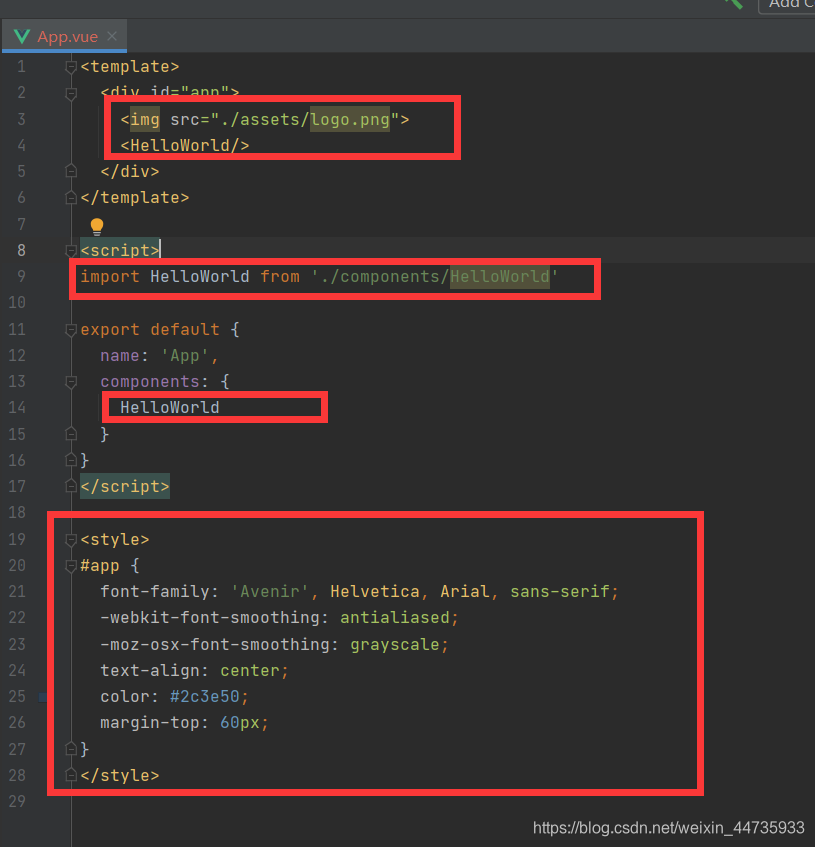This screenshot has width=815, height=847.
Task: Collapse the export default fold marker
Action: tap(71, 330)
